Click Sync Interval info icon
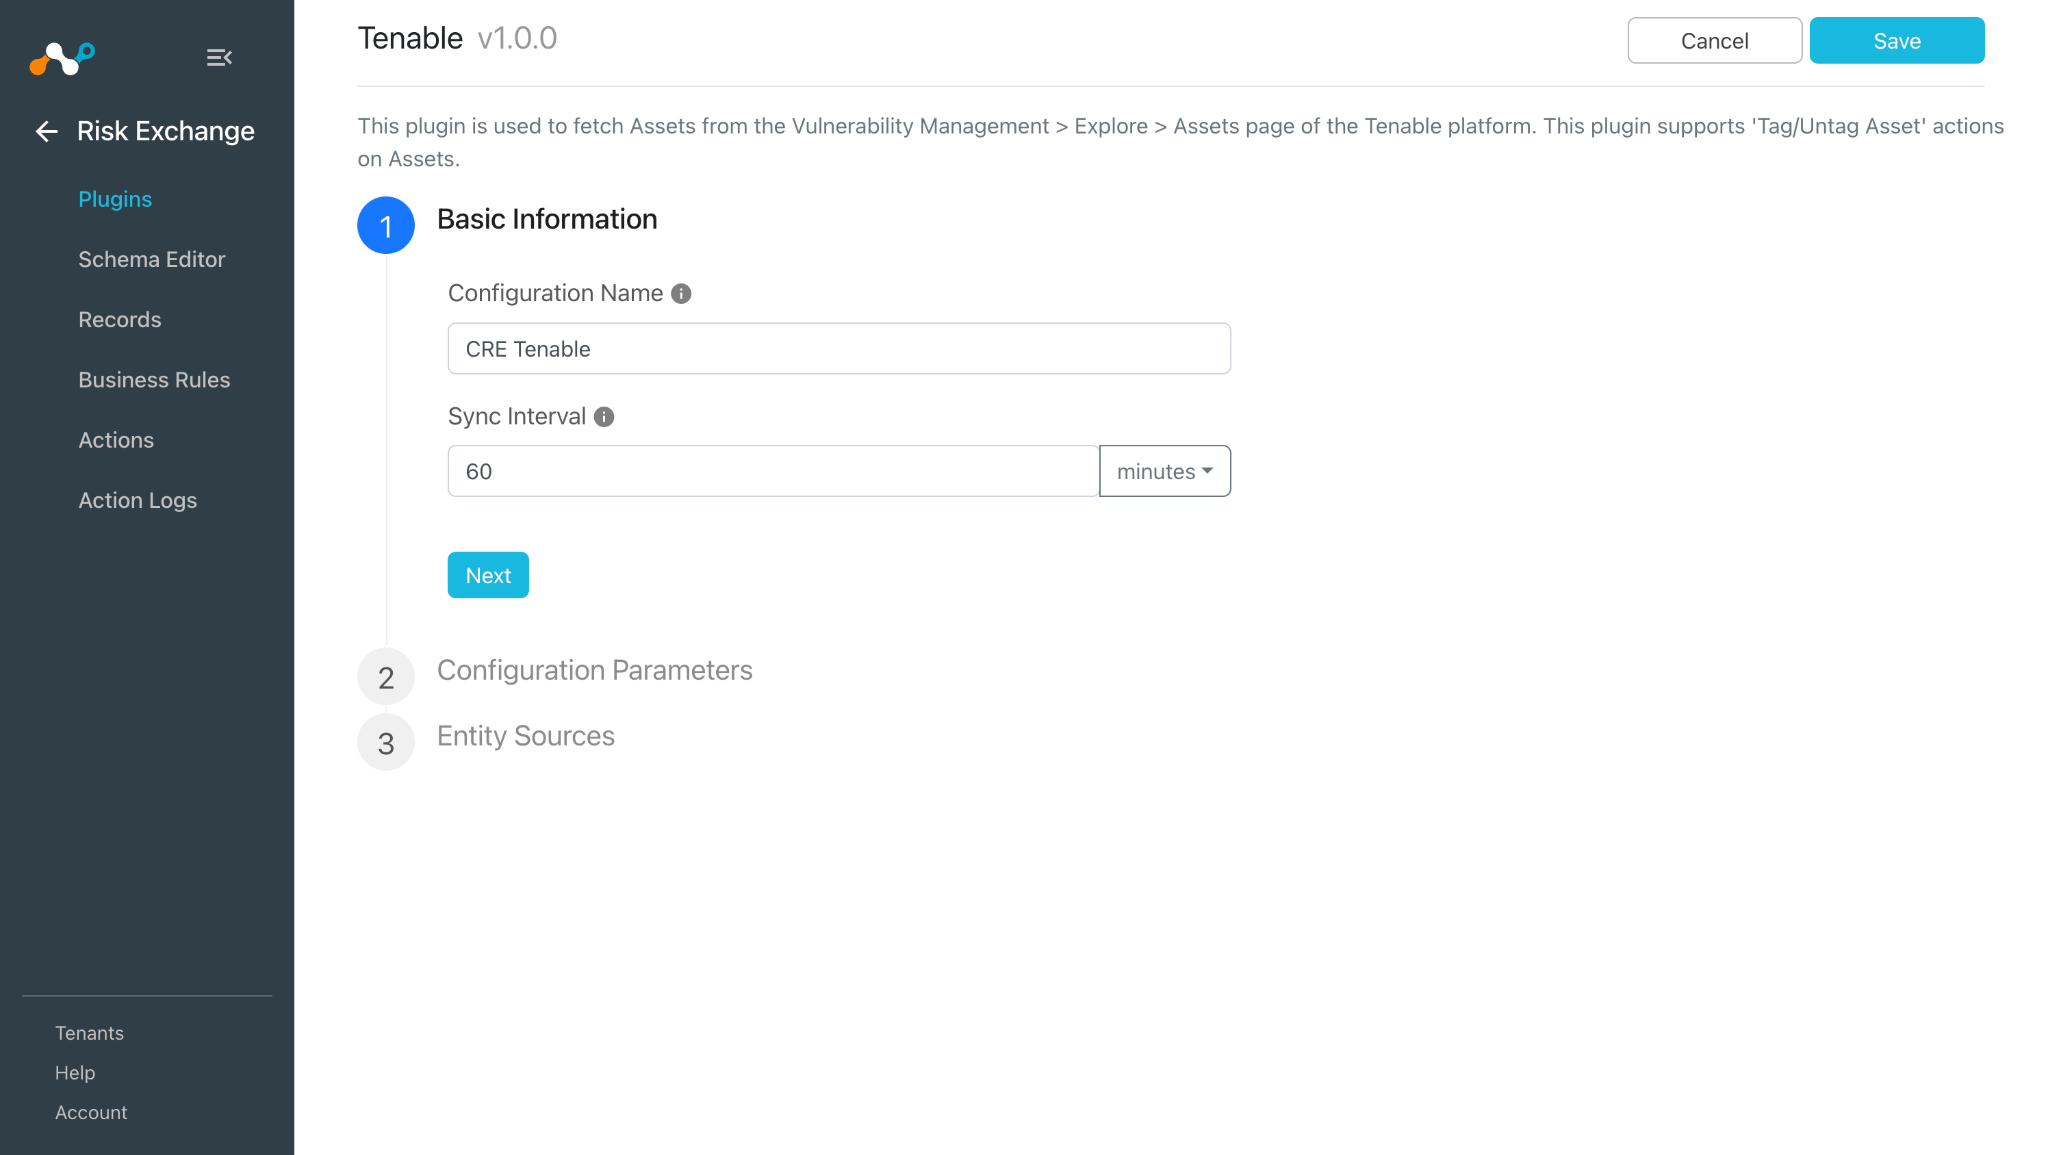2048x1155 pixels. (x=604, y=417)
